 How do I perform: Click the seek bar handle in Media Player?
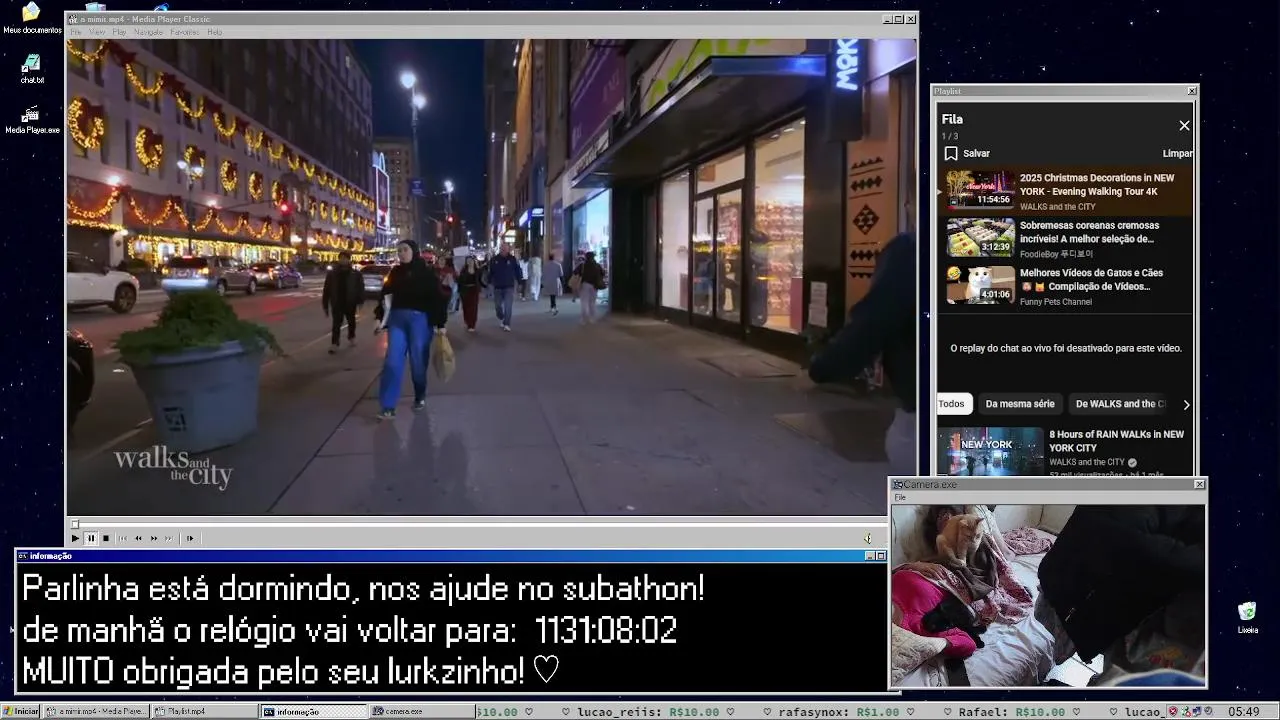click(x=74, y=524)
